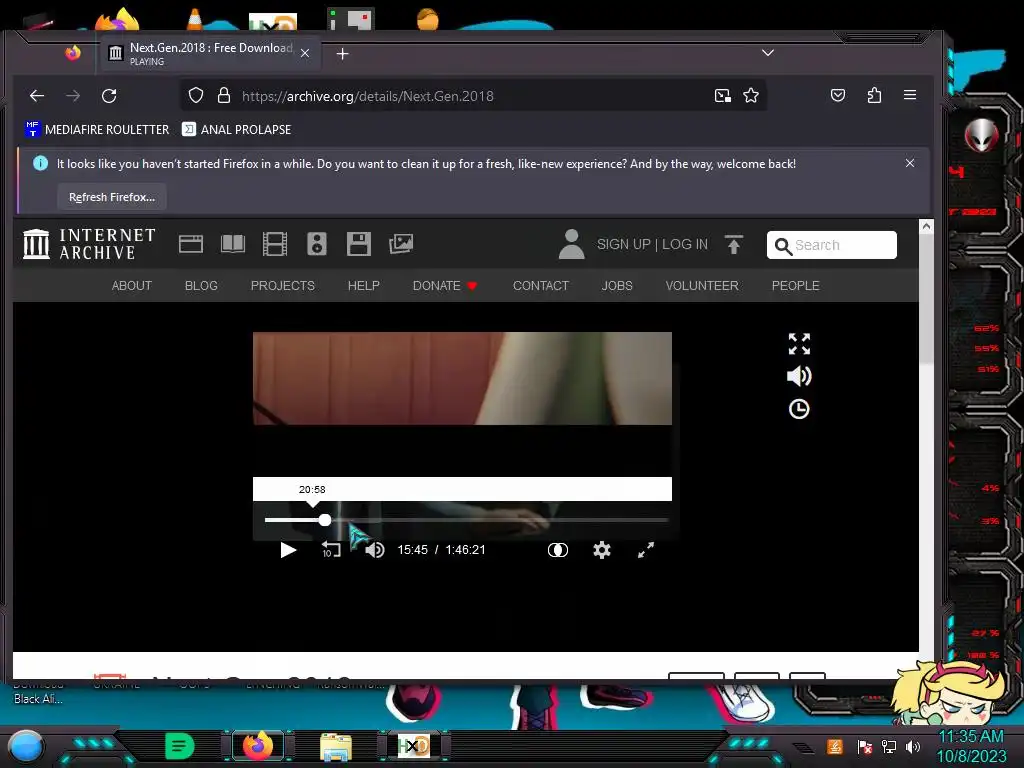The width and height of the screenshot is (1024, 768).
Task: Open the Internet Archive Texts book icon
Action: pyautogui.click(x=233, y=244)
